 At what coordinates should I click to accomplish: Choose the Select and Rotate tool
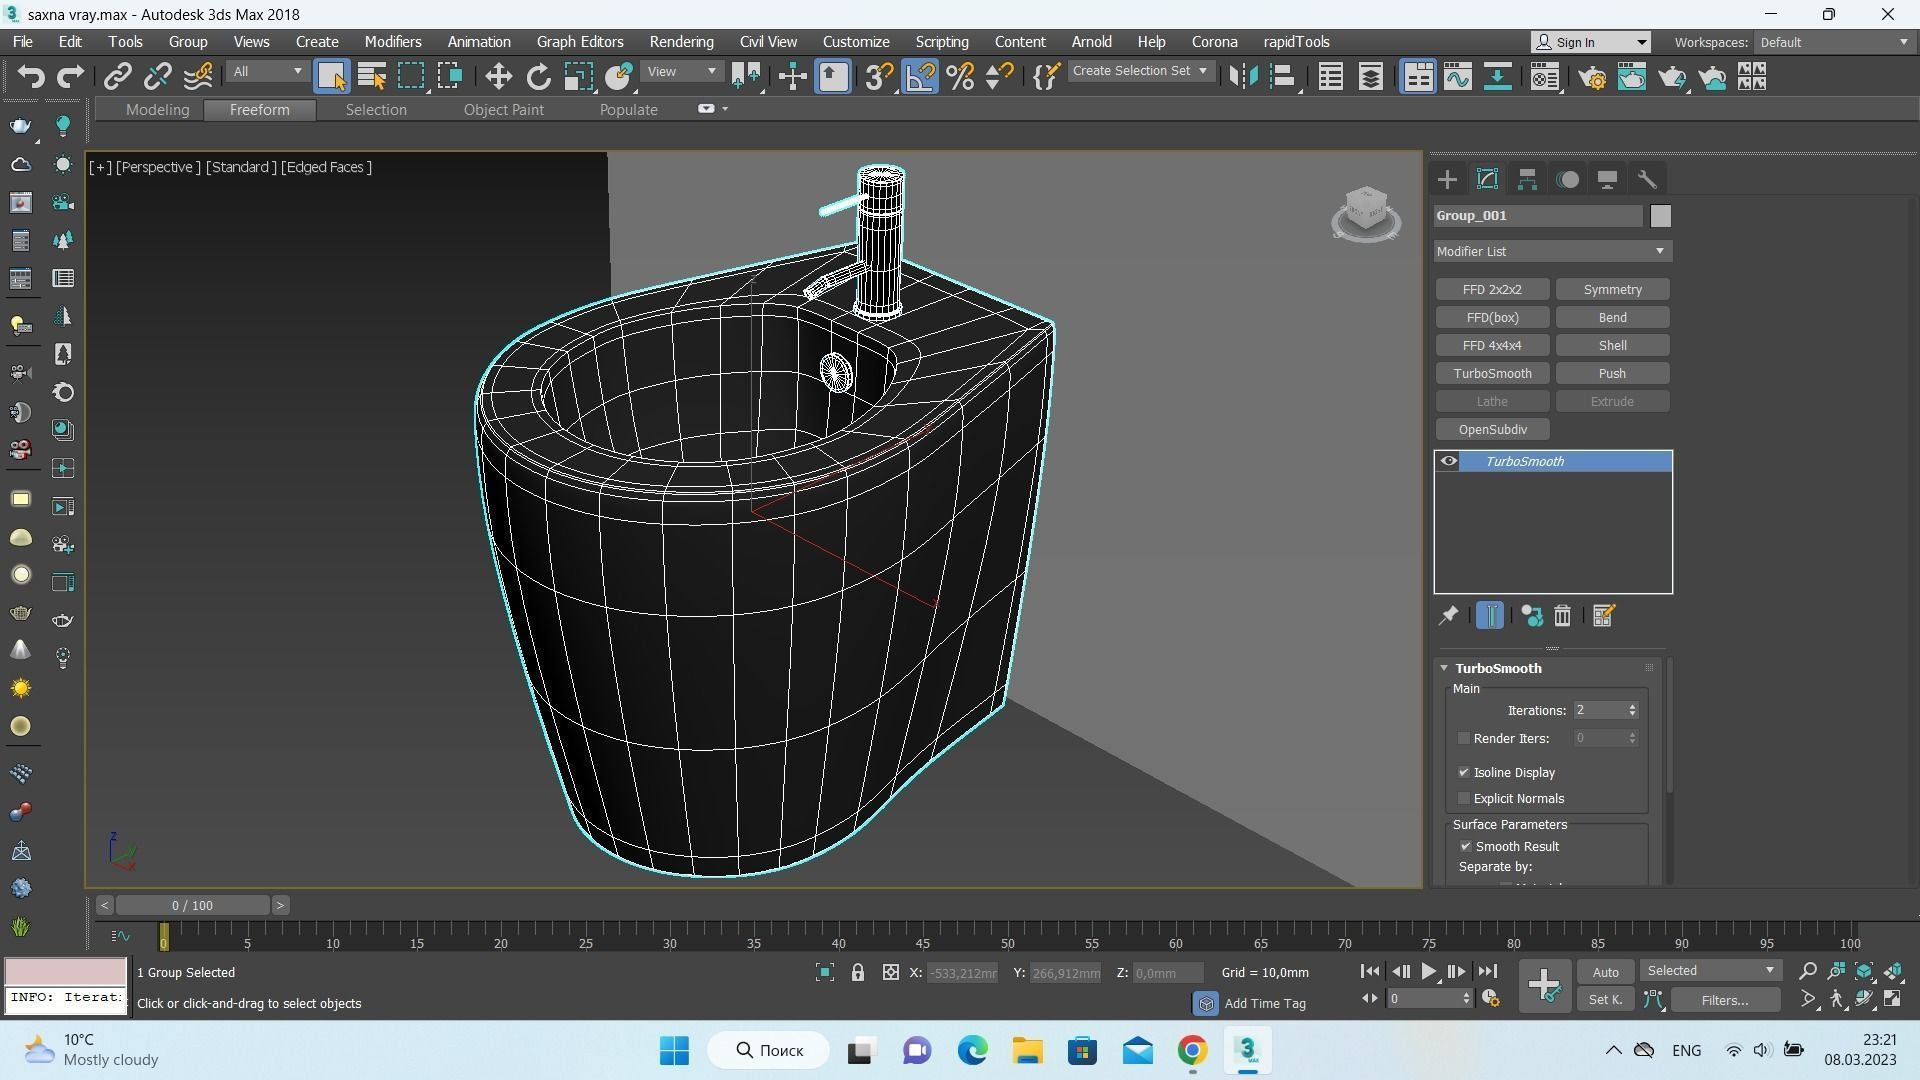539,77
